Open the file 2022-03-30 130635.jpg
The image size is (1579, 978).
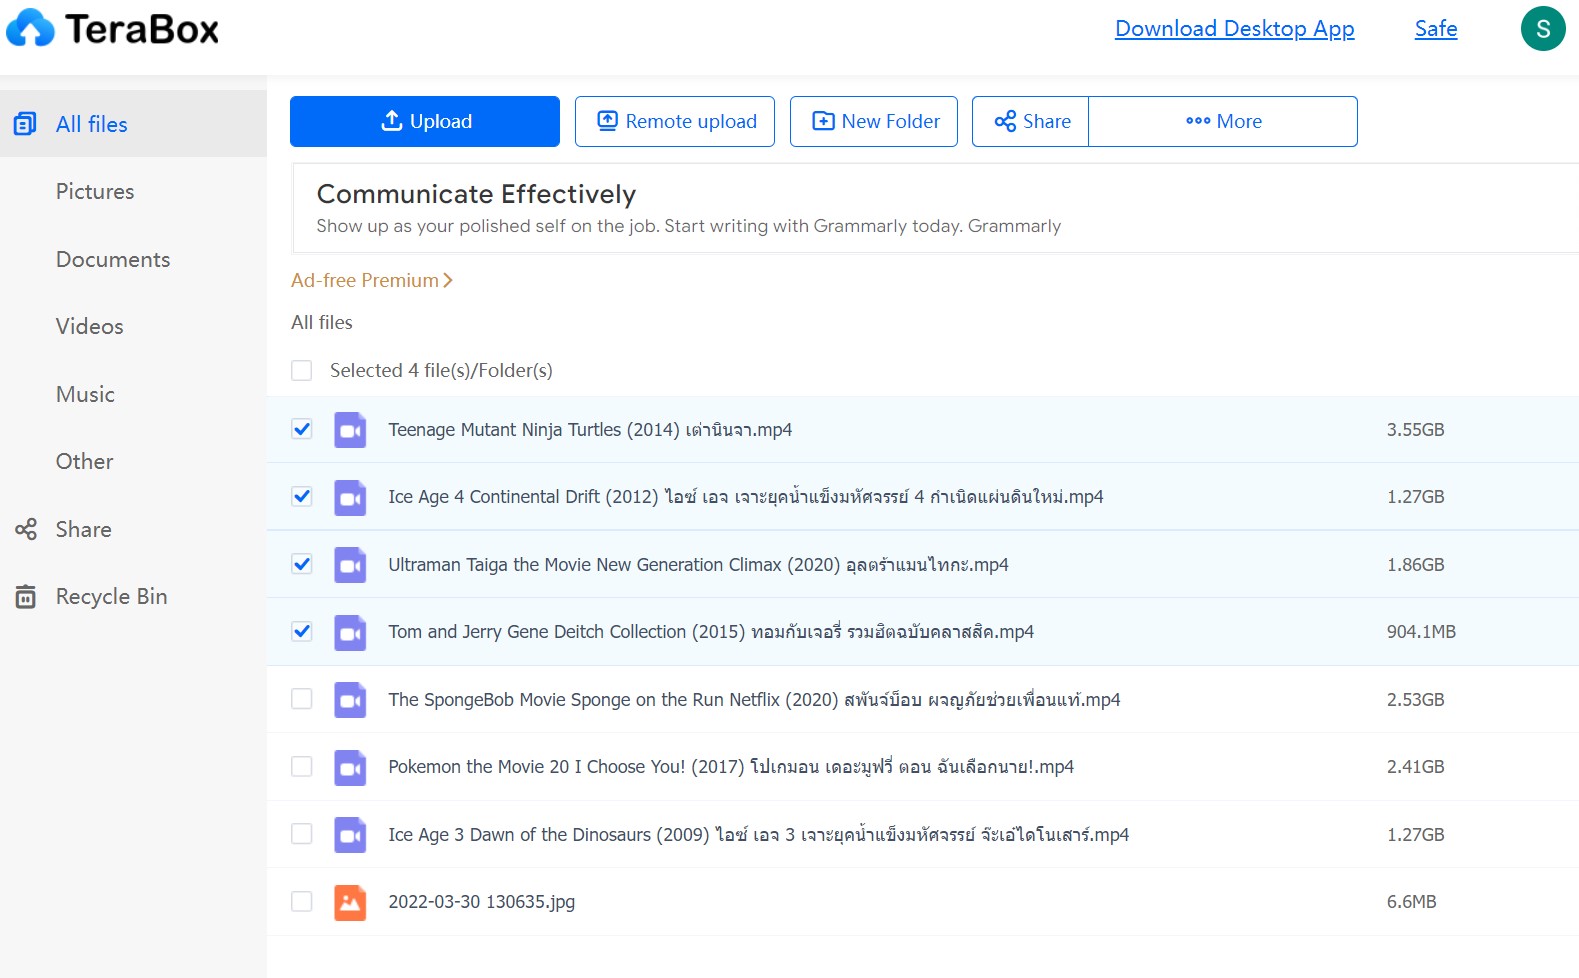point(481,902)
